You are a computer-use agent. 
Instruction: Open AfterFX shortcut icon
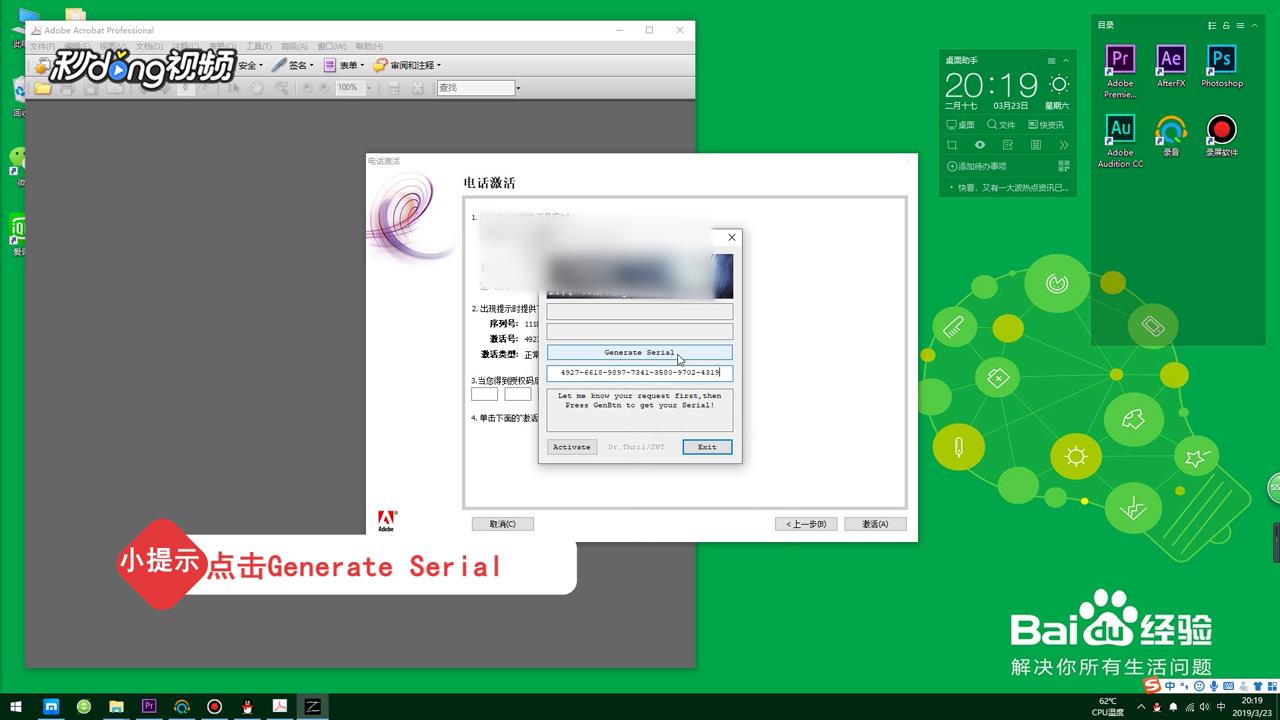(1170, 66)
